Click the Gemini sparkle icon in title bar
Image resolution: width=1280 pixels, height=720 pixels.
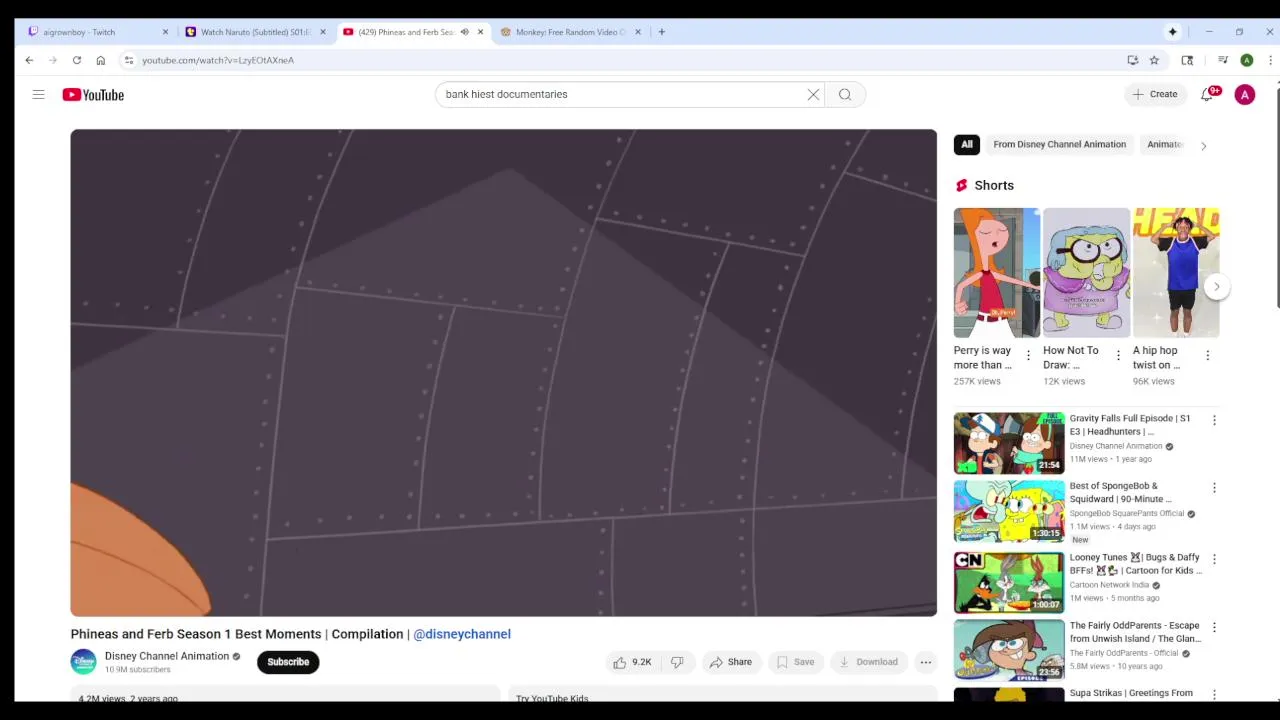pyautogui.click(x=1172, y=32)
